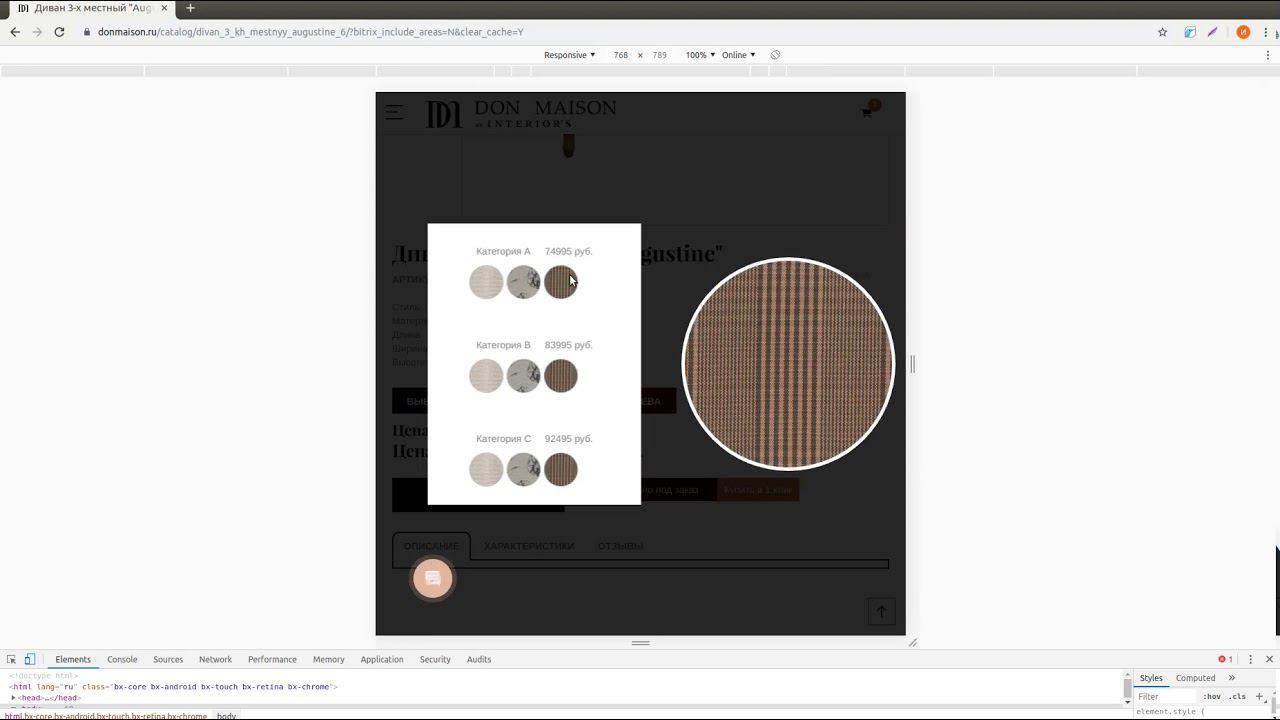
Task: Select the brown striped swatch in Категория A
Action: [x=561, y=282]
